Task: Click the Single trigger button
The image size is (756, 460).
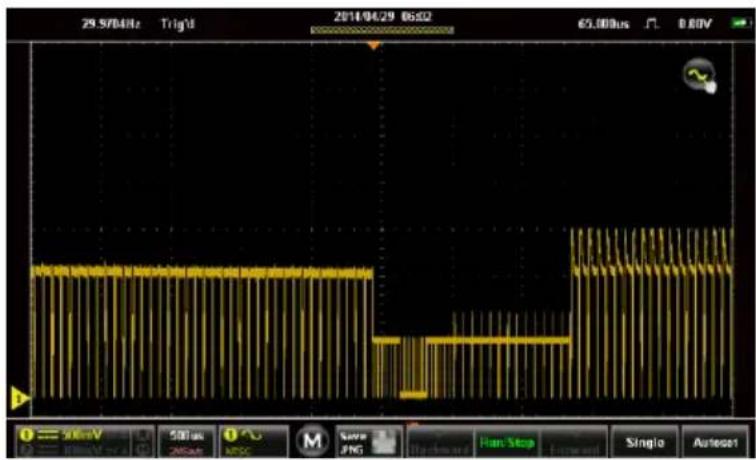Action: 645,442
